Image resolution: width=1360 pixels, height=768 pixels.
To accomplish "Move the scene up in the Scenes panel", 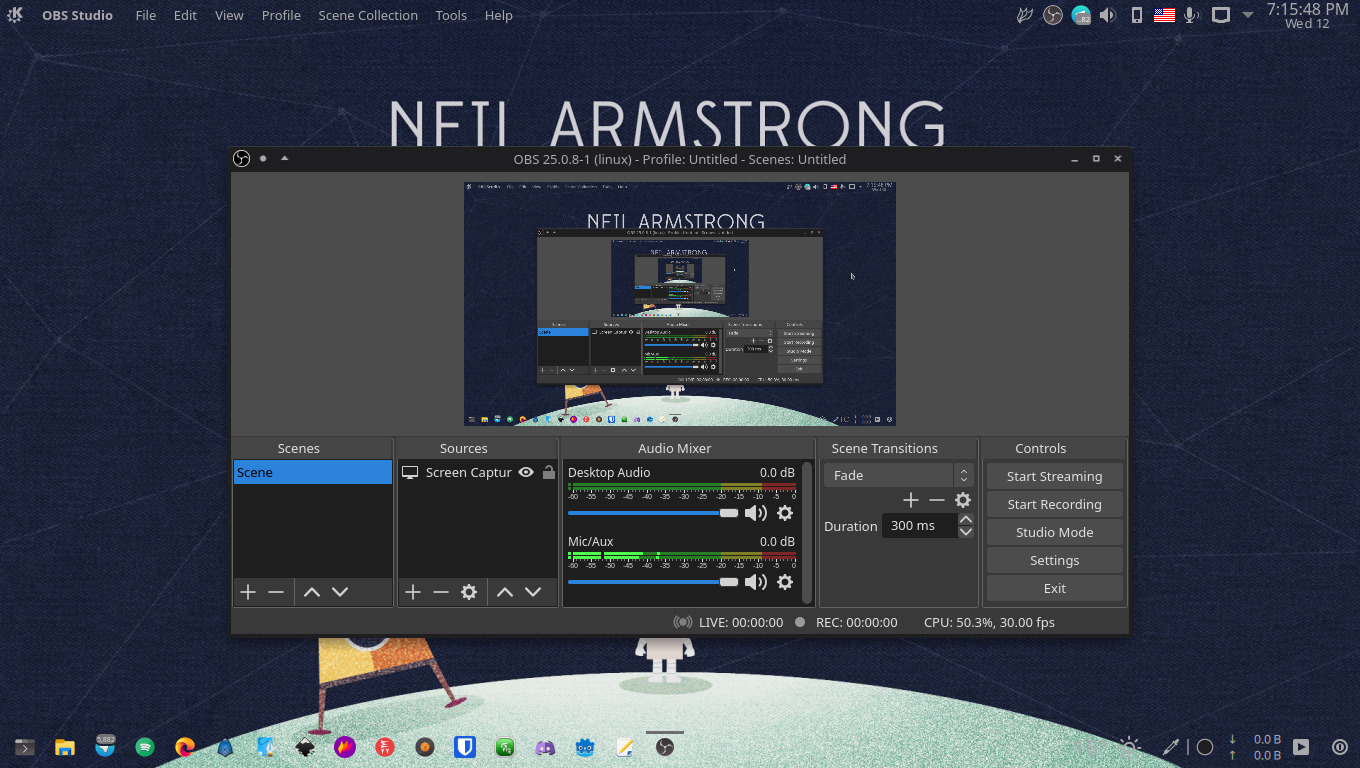I will point(312,592).
